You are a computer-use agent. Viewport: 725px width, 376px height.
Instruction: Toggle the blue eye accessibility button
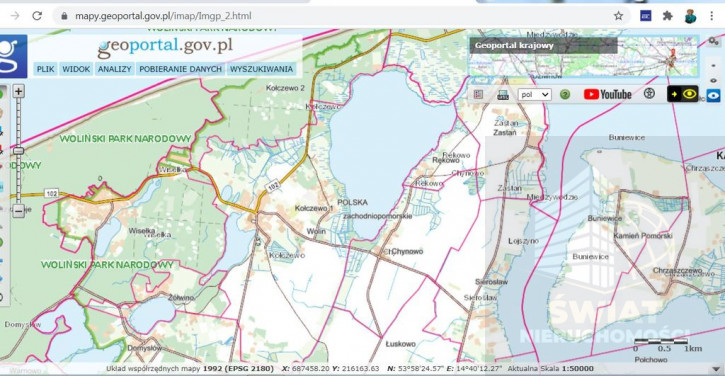click(x=713, y=96)
